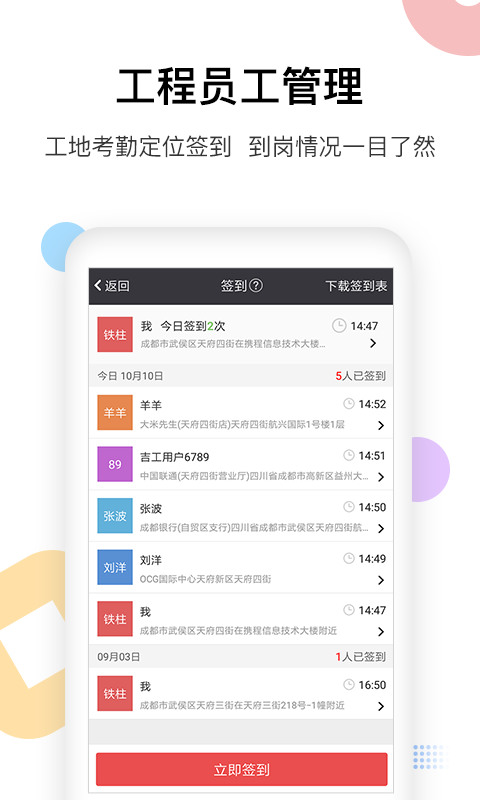Viewport: 480px width, 800px height.
Task: Tap the blue 张波 avatar
Action: [x=115, y=515]
